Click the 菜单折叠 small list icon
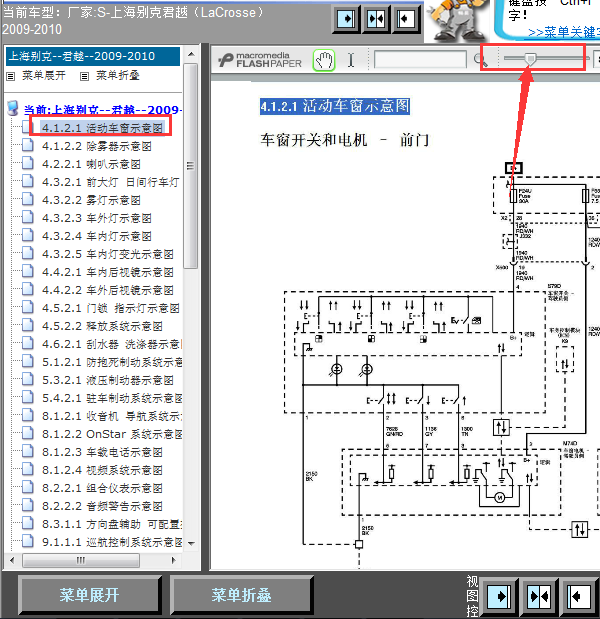This screenshot has height=619, width=600. [84, 76]
